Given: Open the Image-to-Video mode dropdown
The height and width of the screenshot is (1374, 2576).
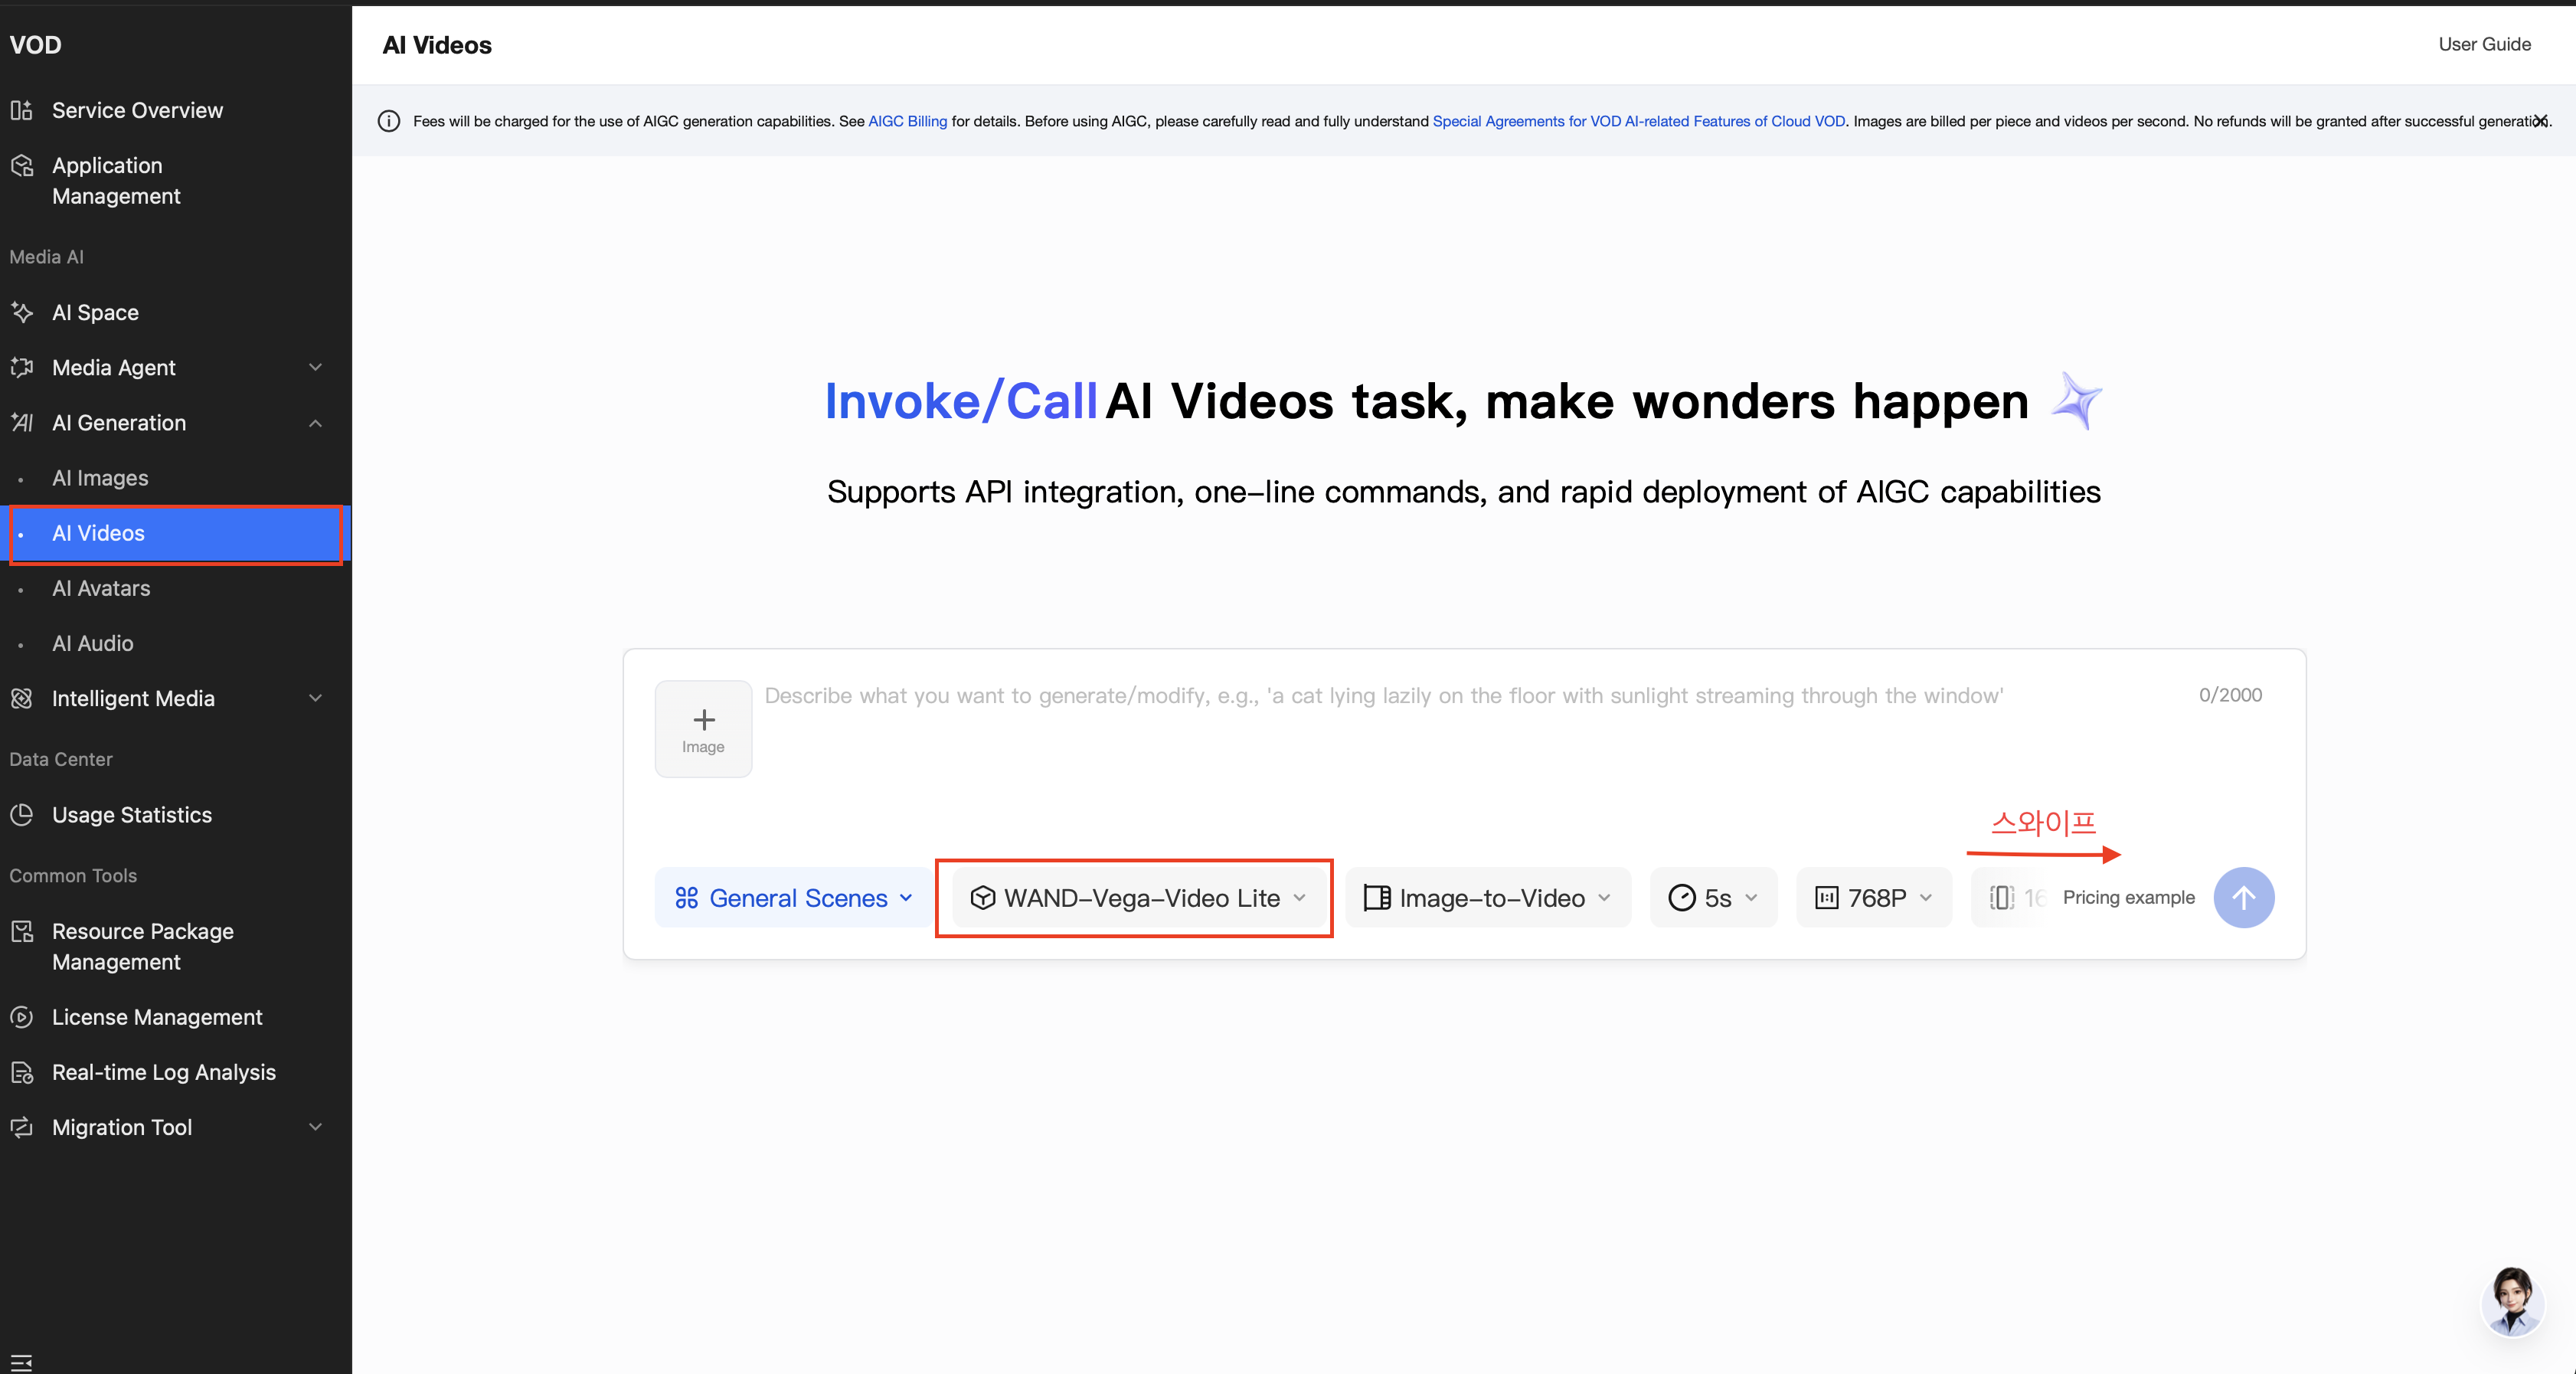Looking at the screenshot, I should (x=1488, y=897).
